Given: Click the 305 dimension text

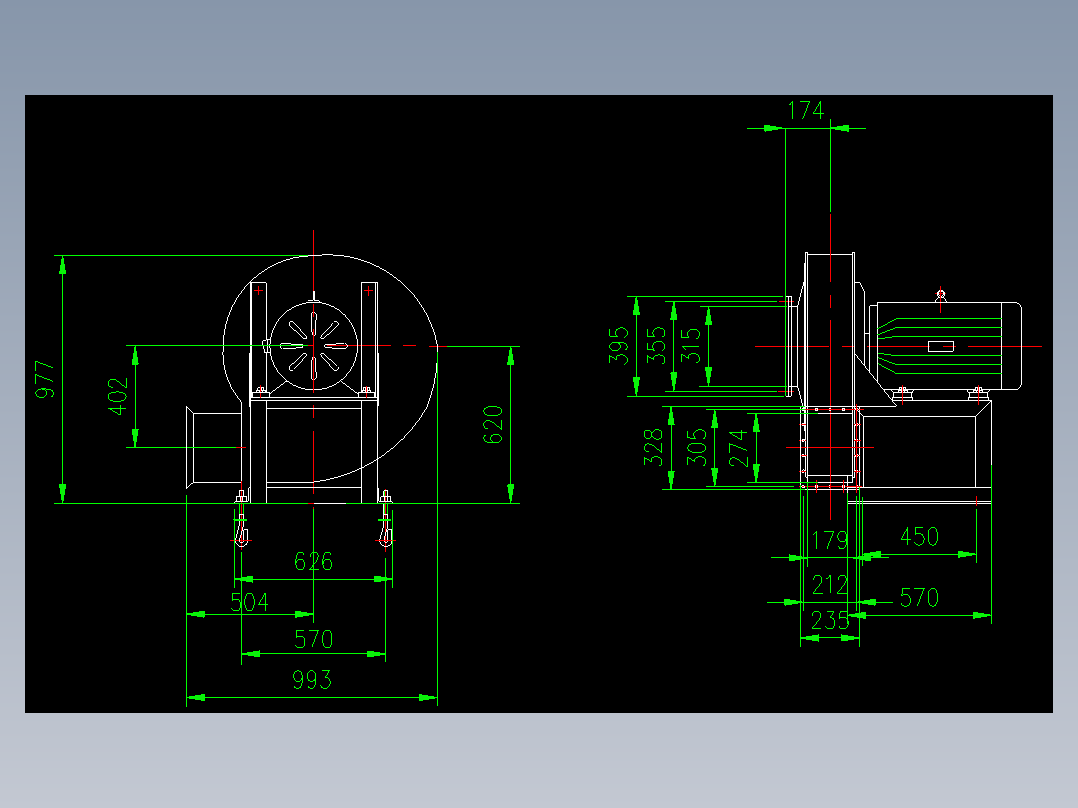Looking at the screenshot, I should point(696,447).
